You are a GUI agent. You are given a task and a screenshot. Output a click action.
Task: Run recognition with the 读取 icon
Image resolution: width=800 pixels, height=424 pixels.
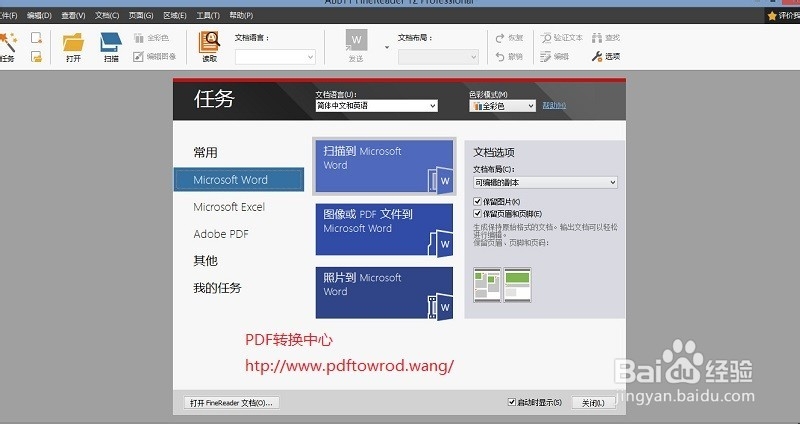pos(209,42)
